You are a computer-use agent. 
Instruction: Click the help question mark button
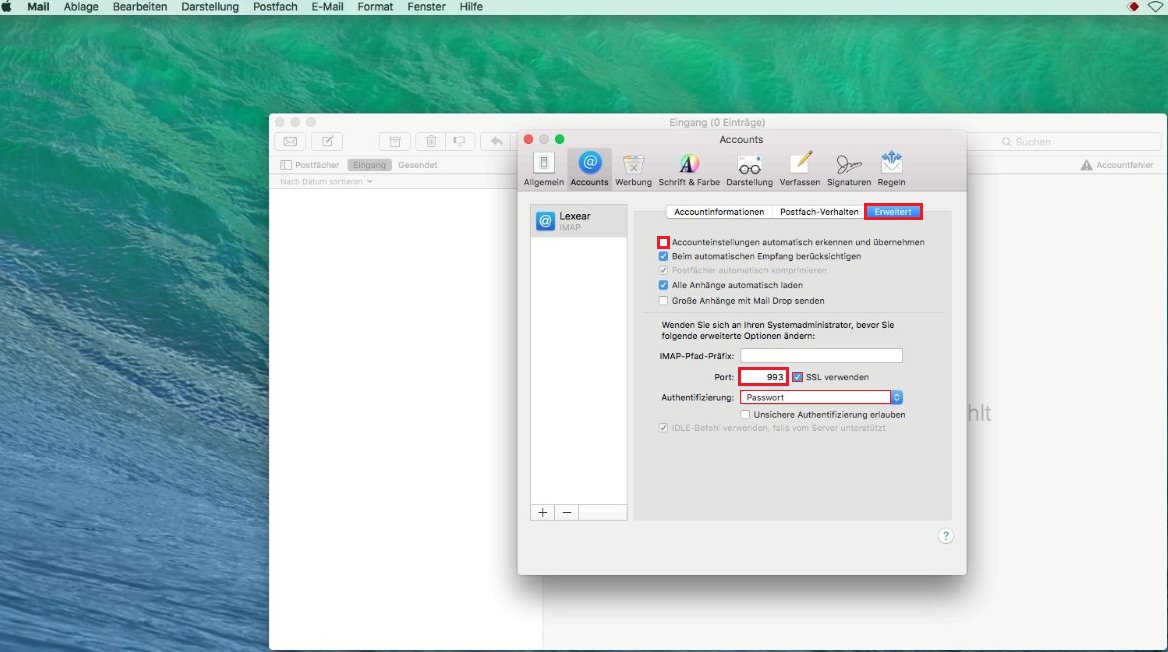point(945,536)
